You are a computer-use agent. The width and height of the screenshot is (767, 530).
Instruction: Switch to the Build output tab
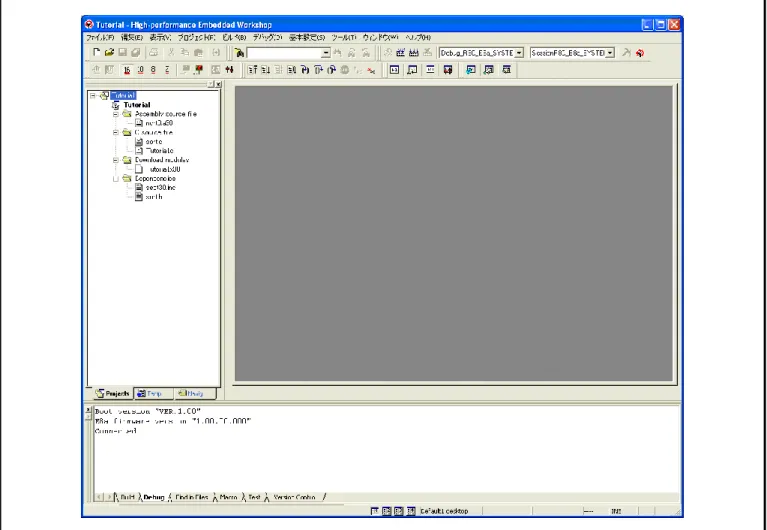pos(127,497)
